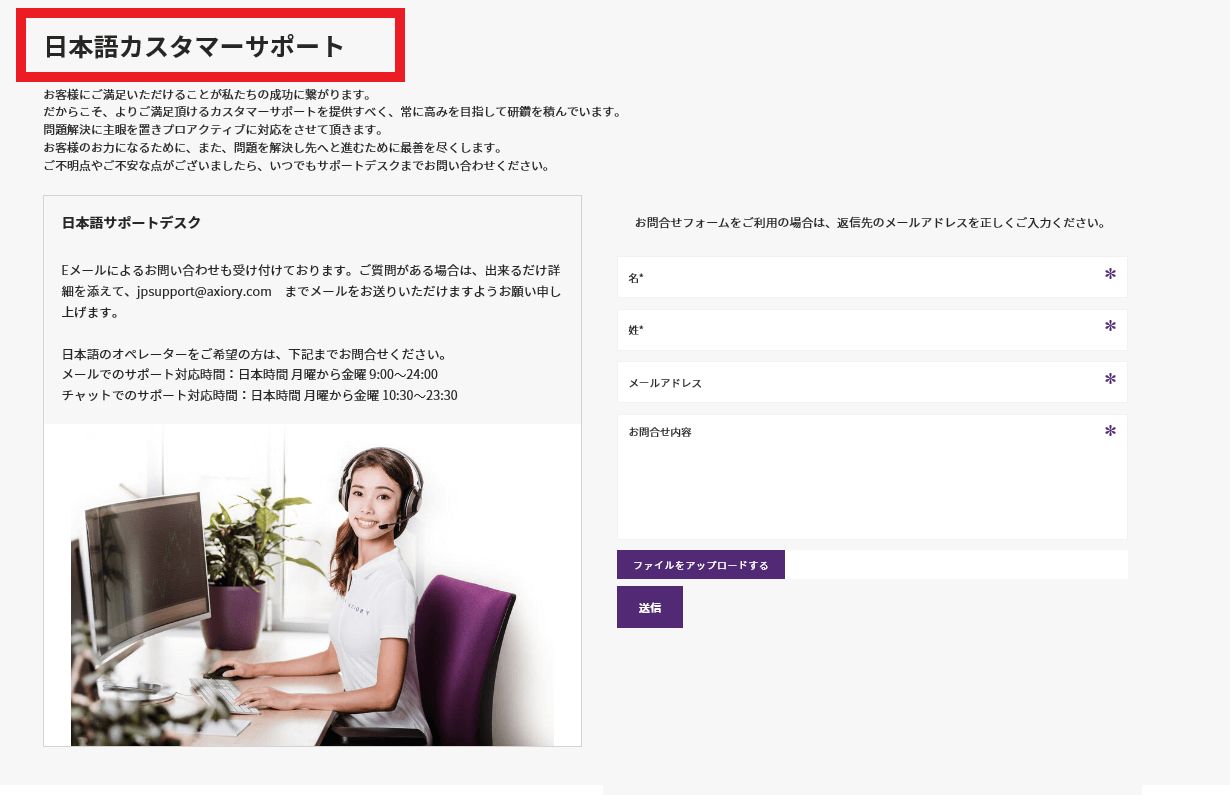Image resolution: width=1230 pixels, height=795 pixels.
Task: Click the line starting お客様にご満足いただけることが
Action: [x=208, y=94]
